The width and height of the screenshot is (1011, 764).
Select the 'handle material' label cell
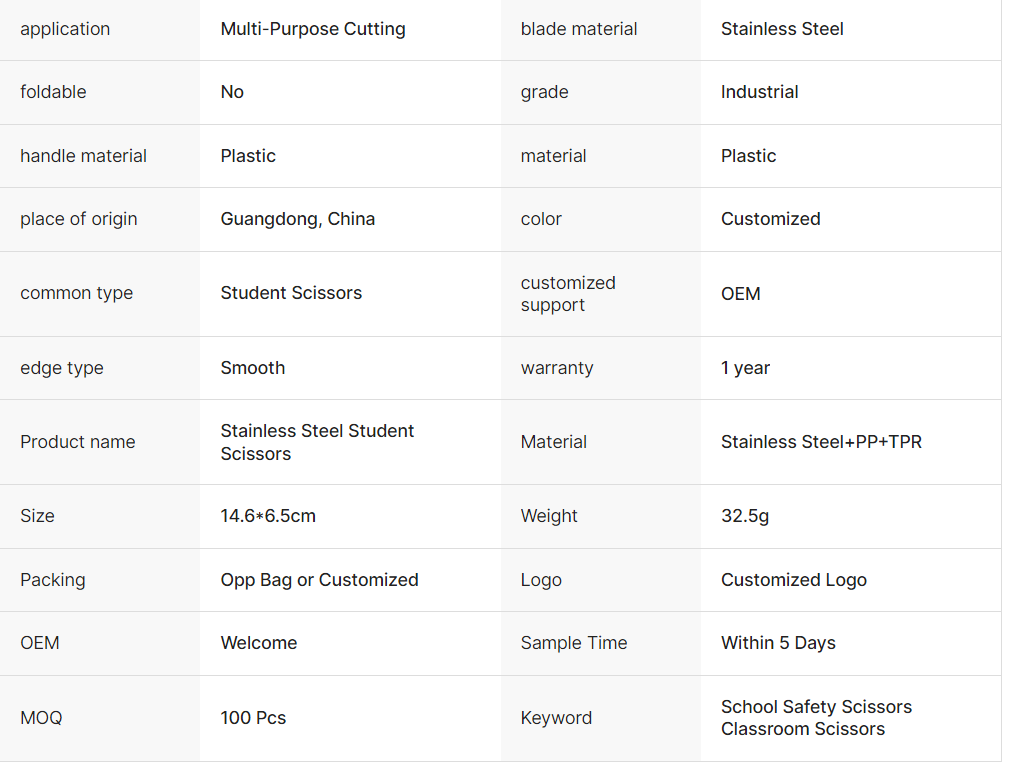tap(83, 156)
